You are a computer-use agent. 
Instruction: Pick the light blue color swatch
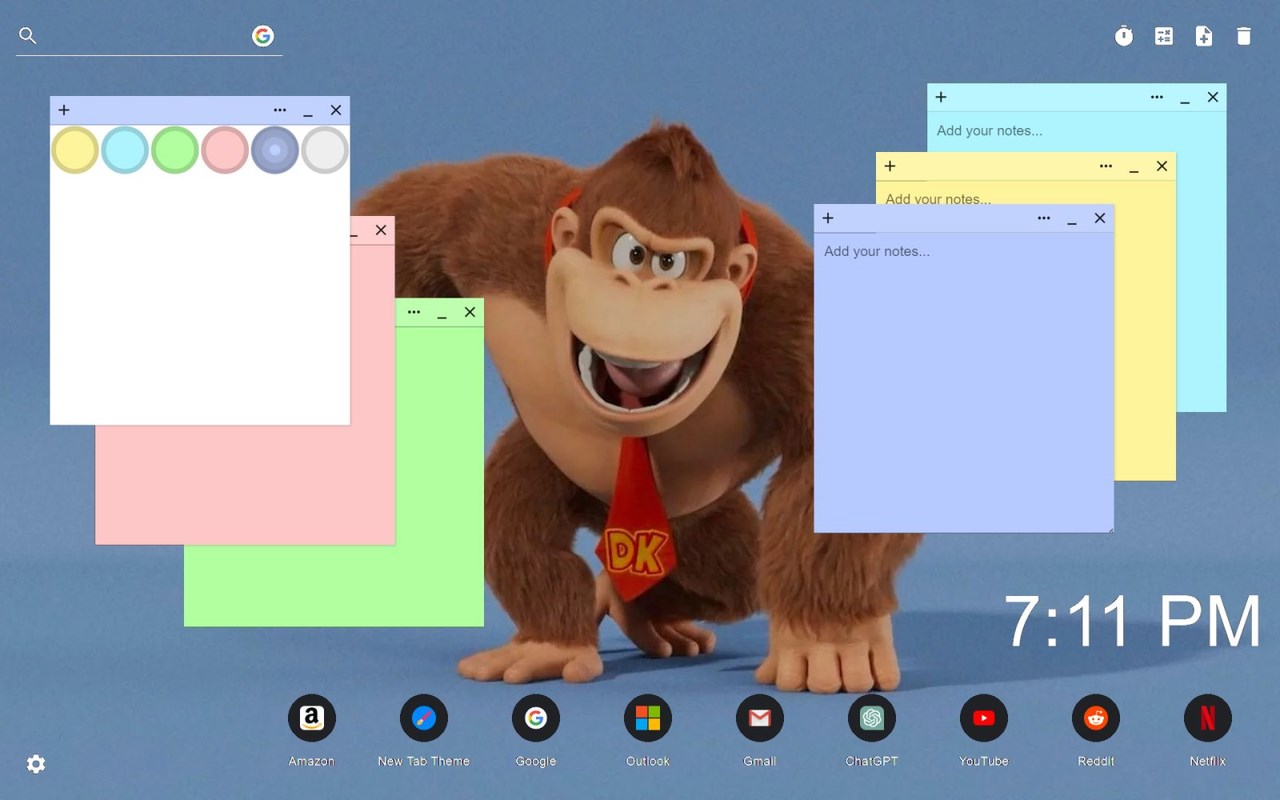click(x=125, y=150)
